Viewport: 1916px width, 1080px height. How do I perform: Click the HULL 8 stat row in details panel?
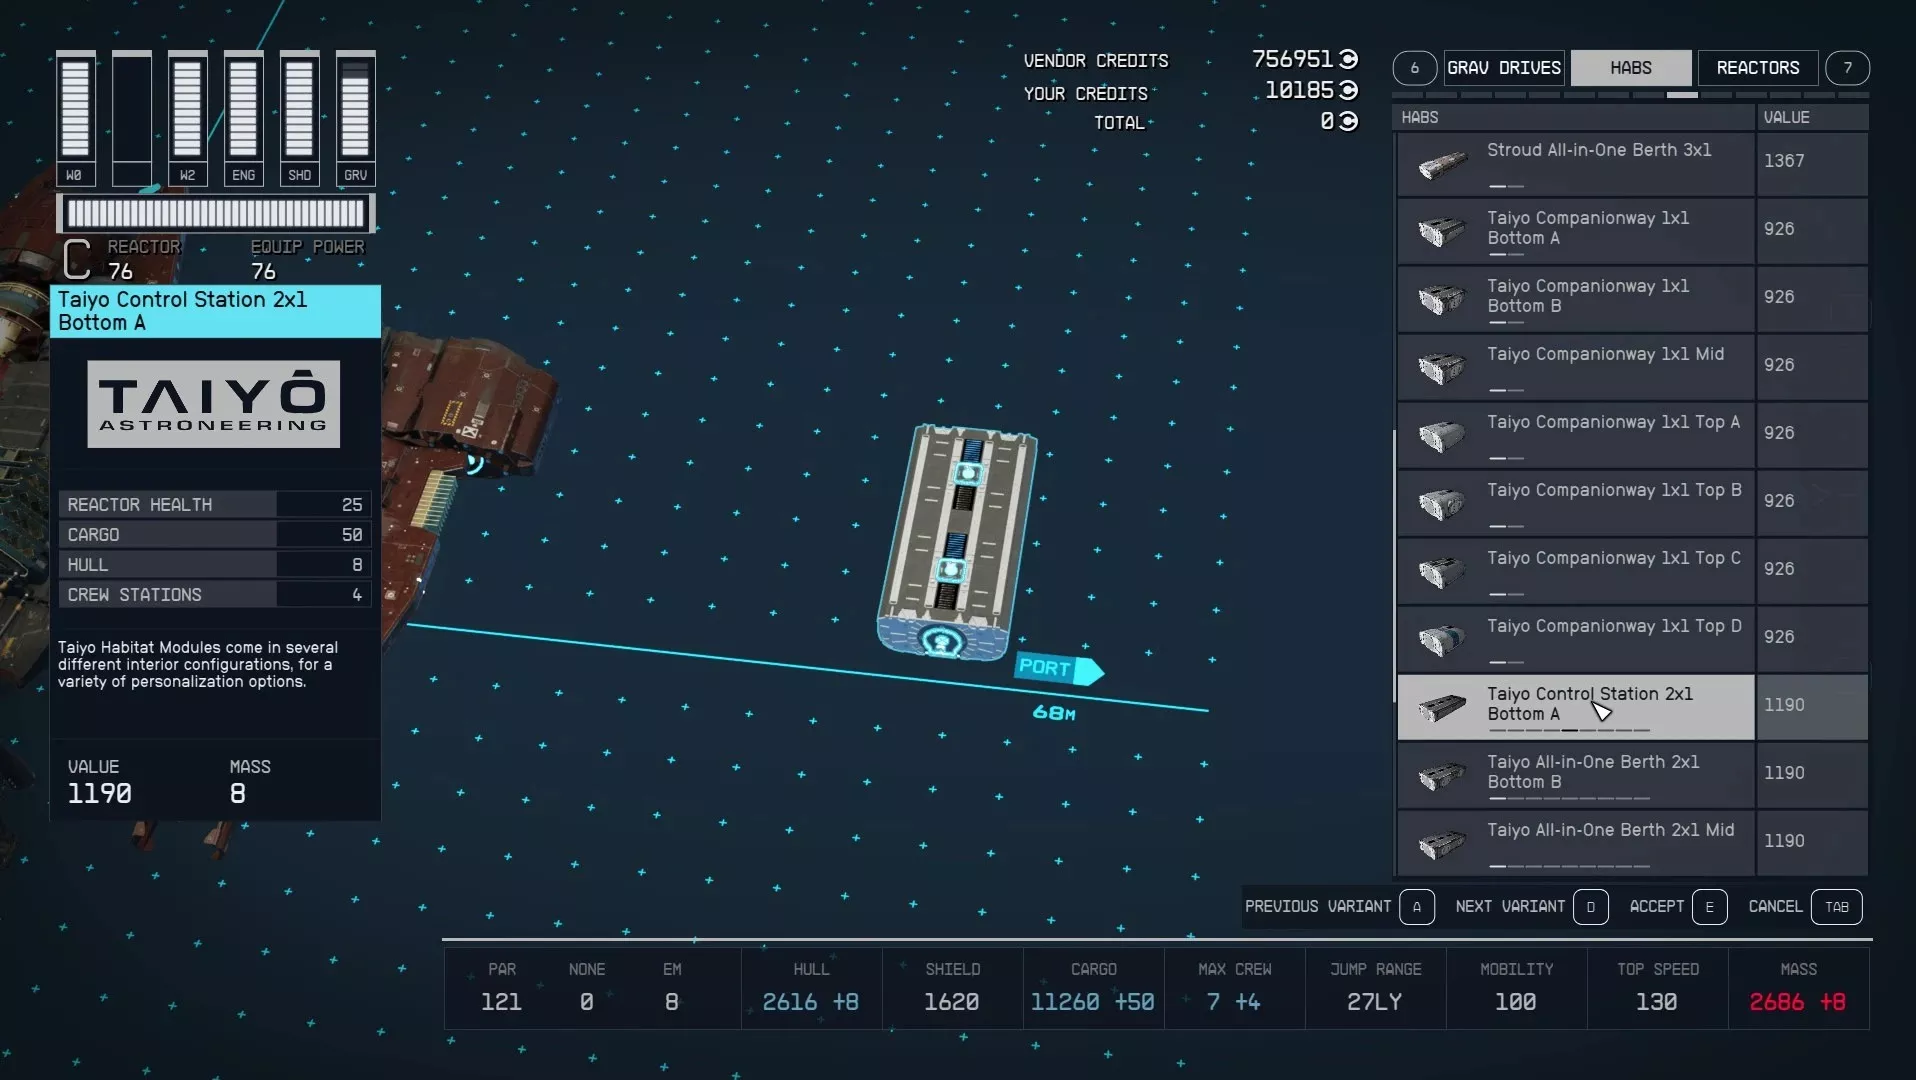pos(214,565)
